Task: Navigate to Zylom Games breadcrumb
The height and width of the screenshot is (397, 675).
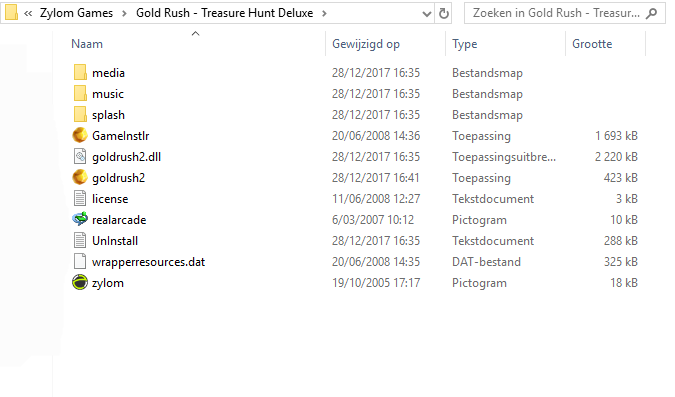Action: pos(76,13)
